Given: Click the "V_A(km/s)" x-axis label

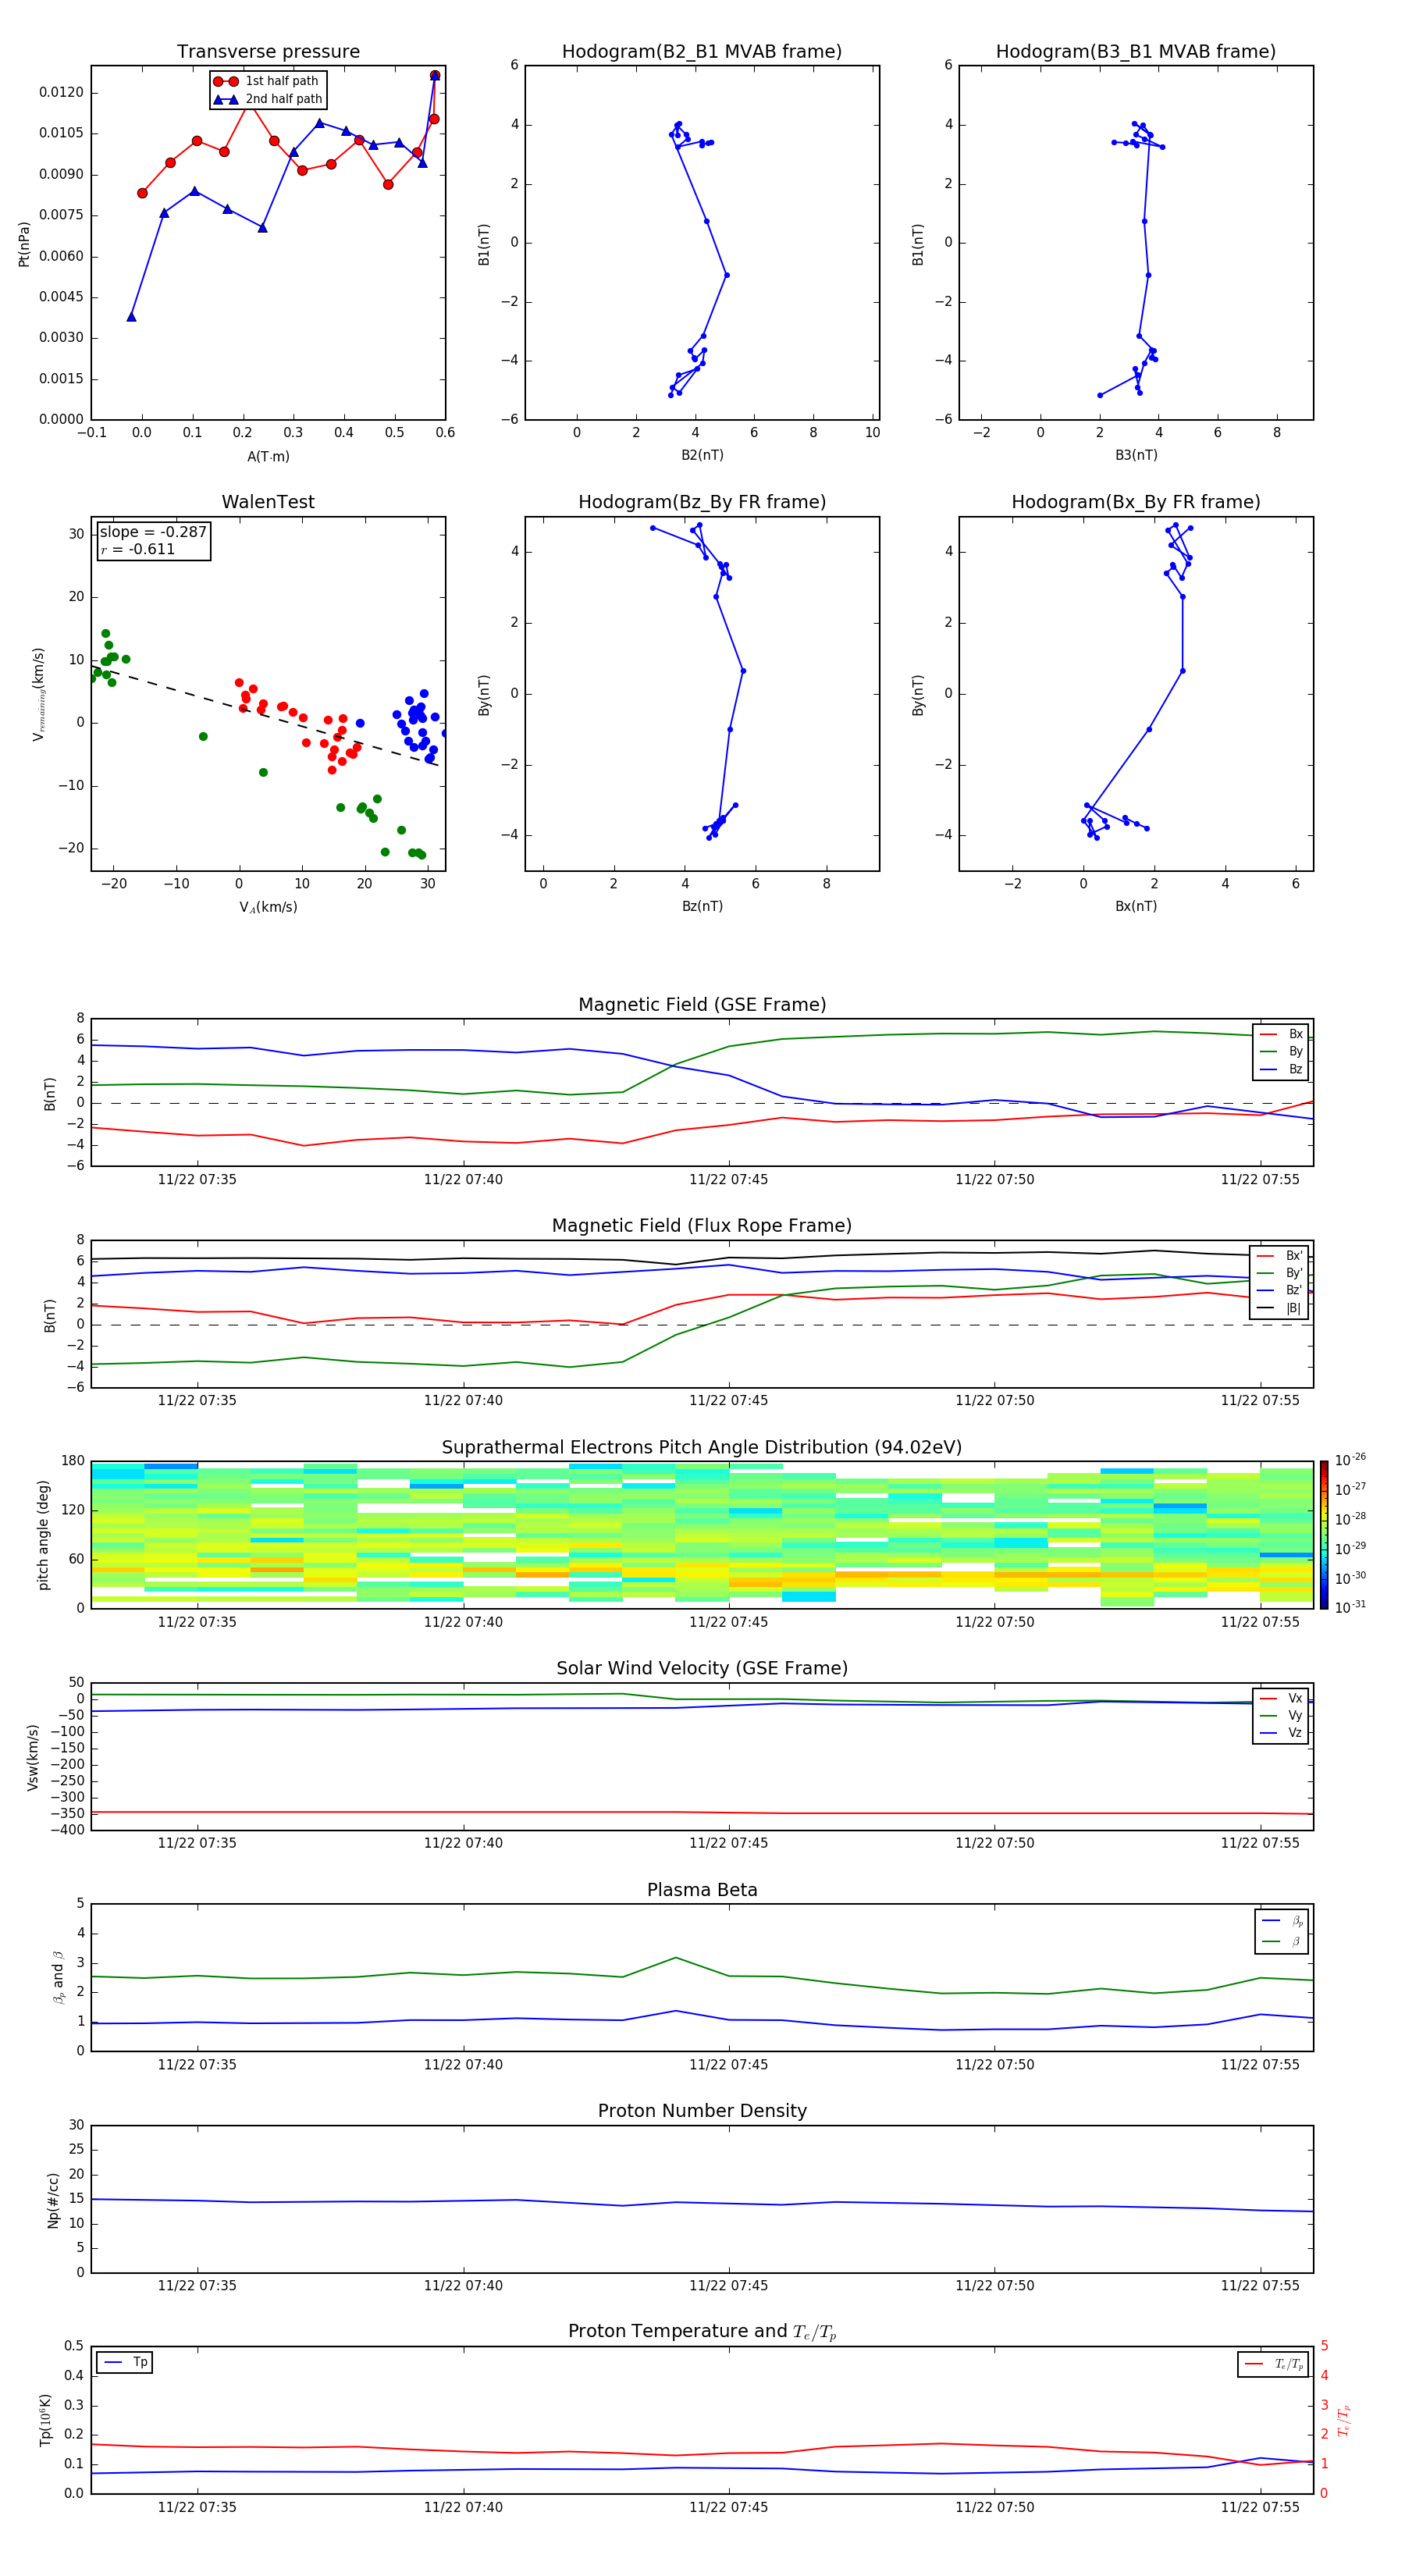Looking at the screenshot, I should pyautogui.click(x=268, y=907).
